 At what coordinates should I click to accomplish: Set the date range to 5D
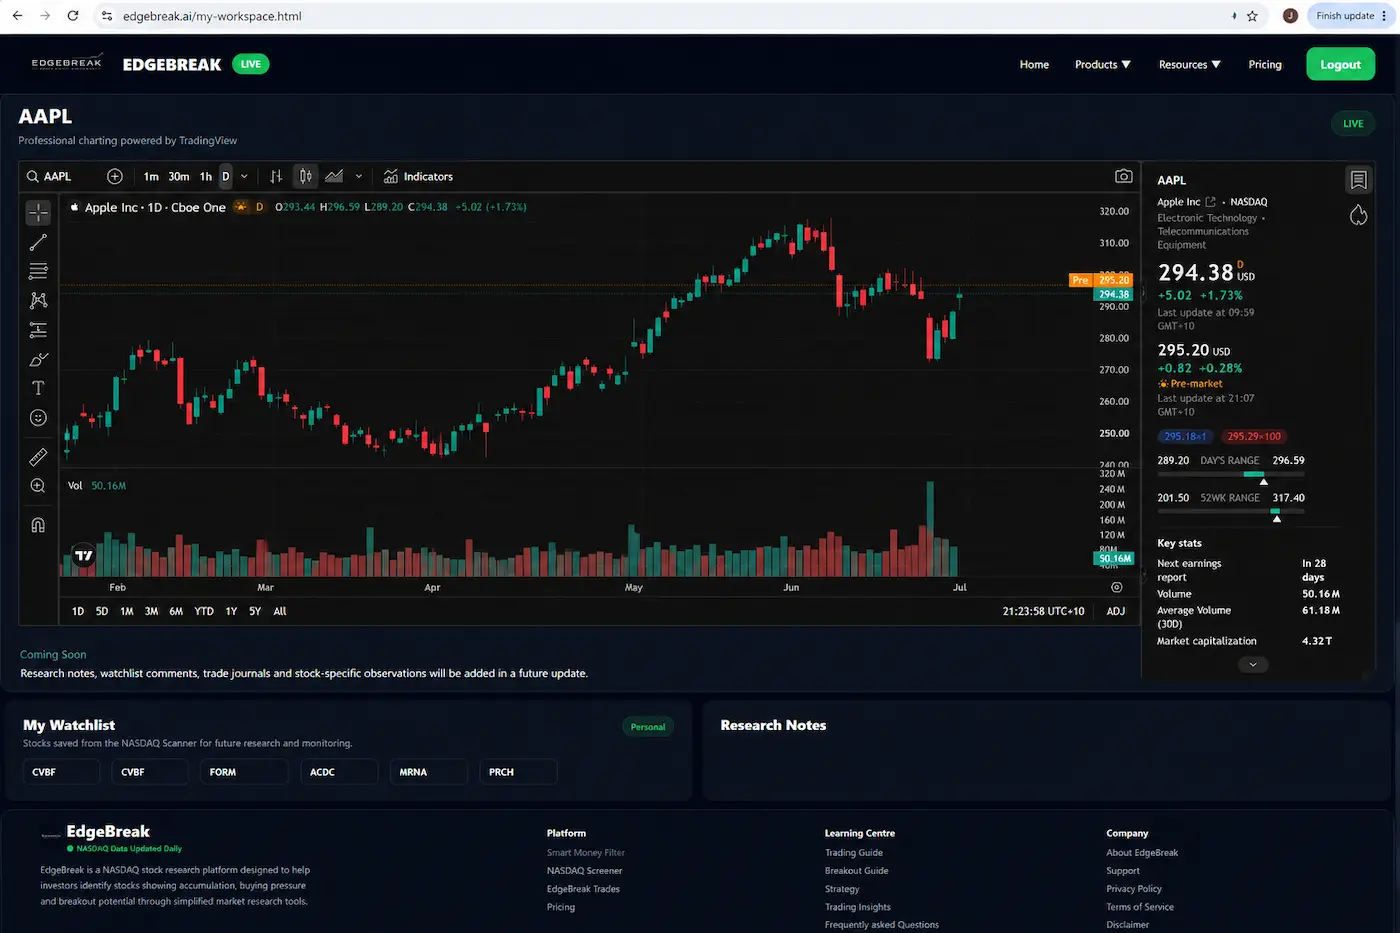coord(102,611)
